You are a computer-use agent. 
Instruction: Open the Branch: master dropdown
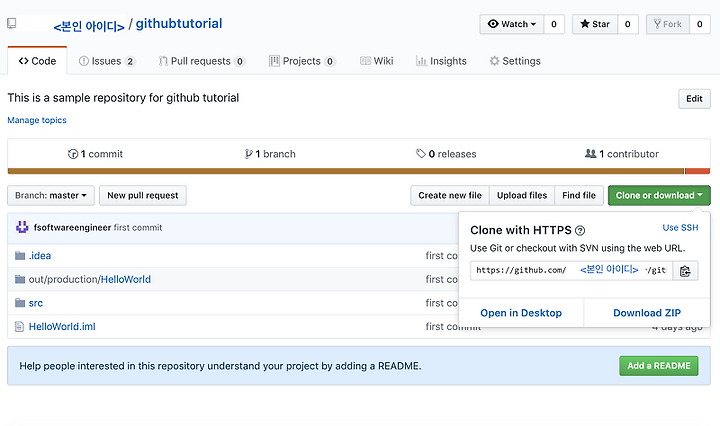[51, 196]
